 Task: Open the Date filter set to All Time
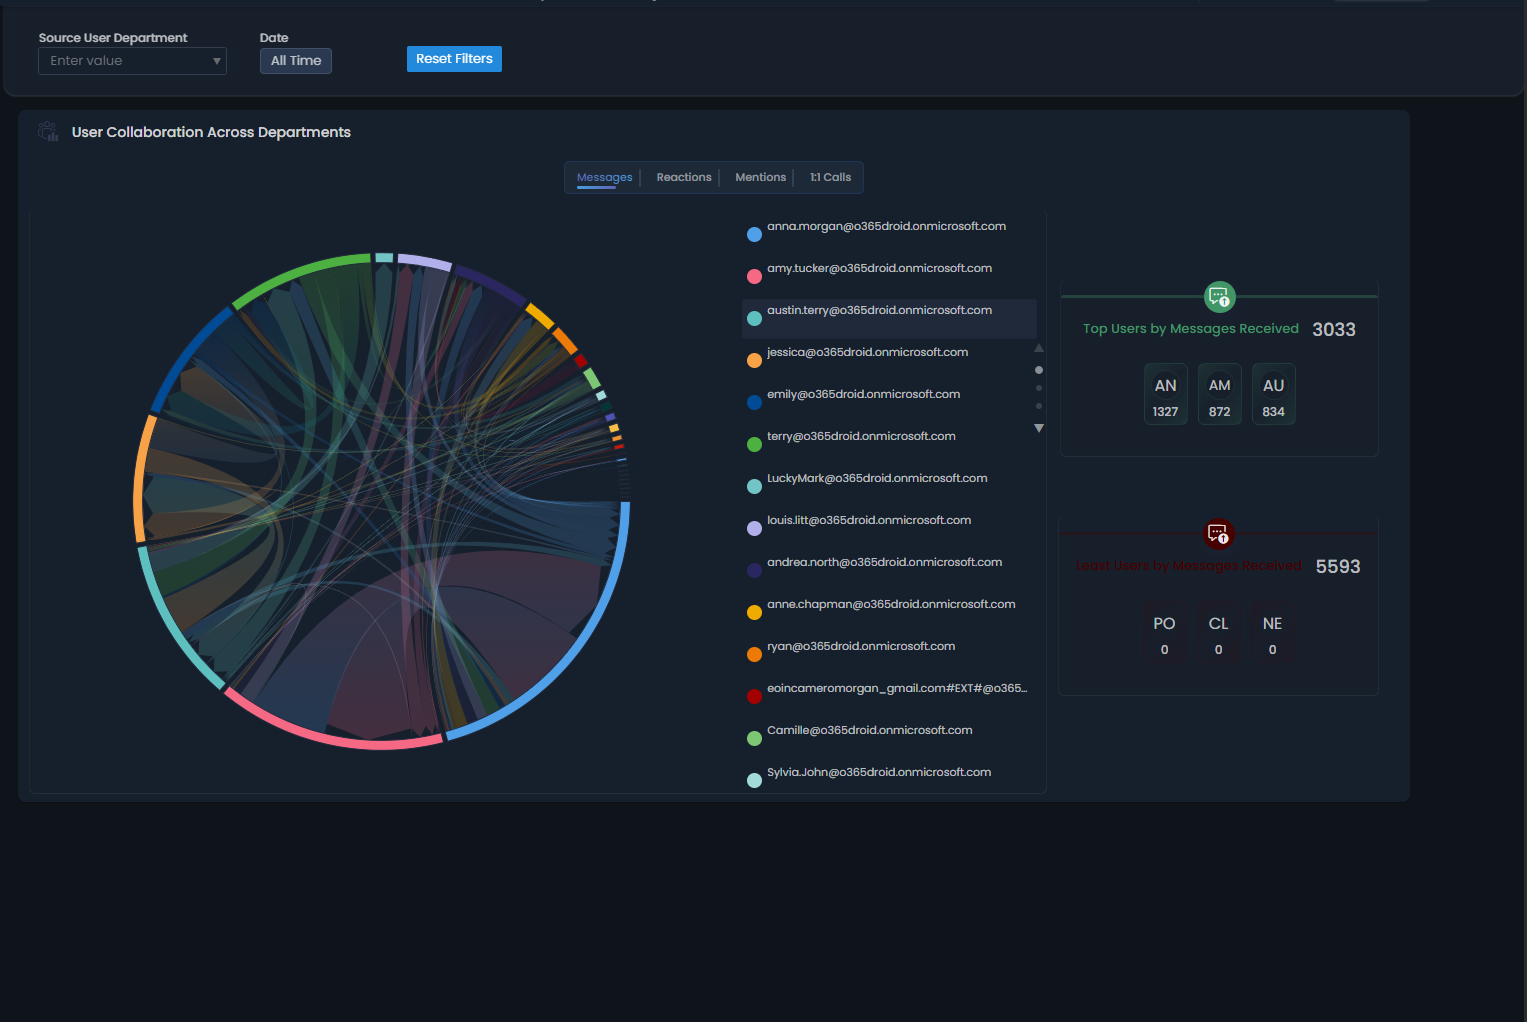tap(295, 60)
